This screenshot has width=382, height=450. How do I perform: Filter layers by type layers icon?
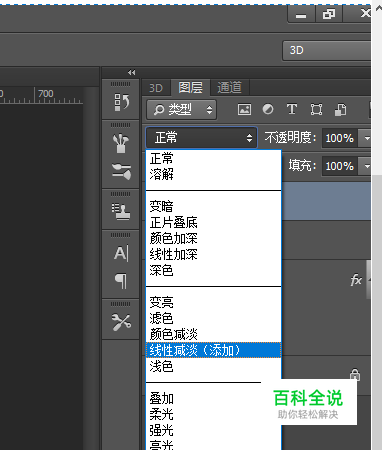coord(292,109)
